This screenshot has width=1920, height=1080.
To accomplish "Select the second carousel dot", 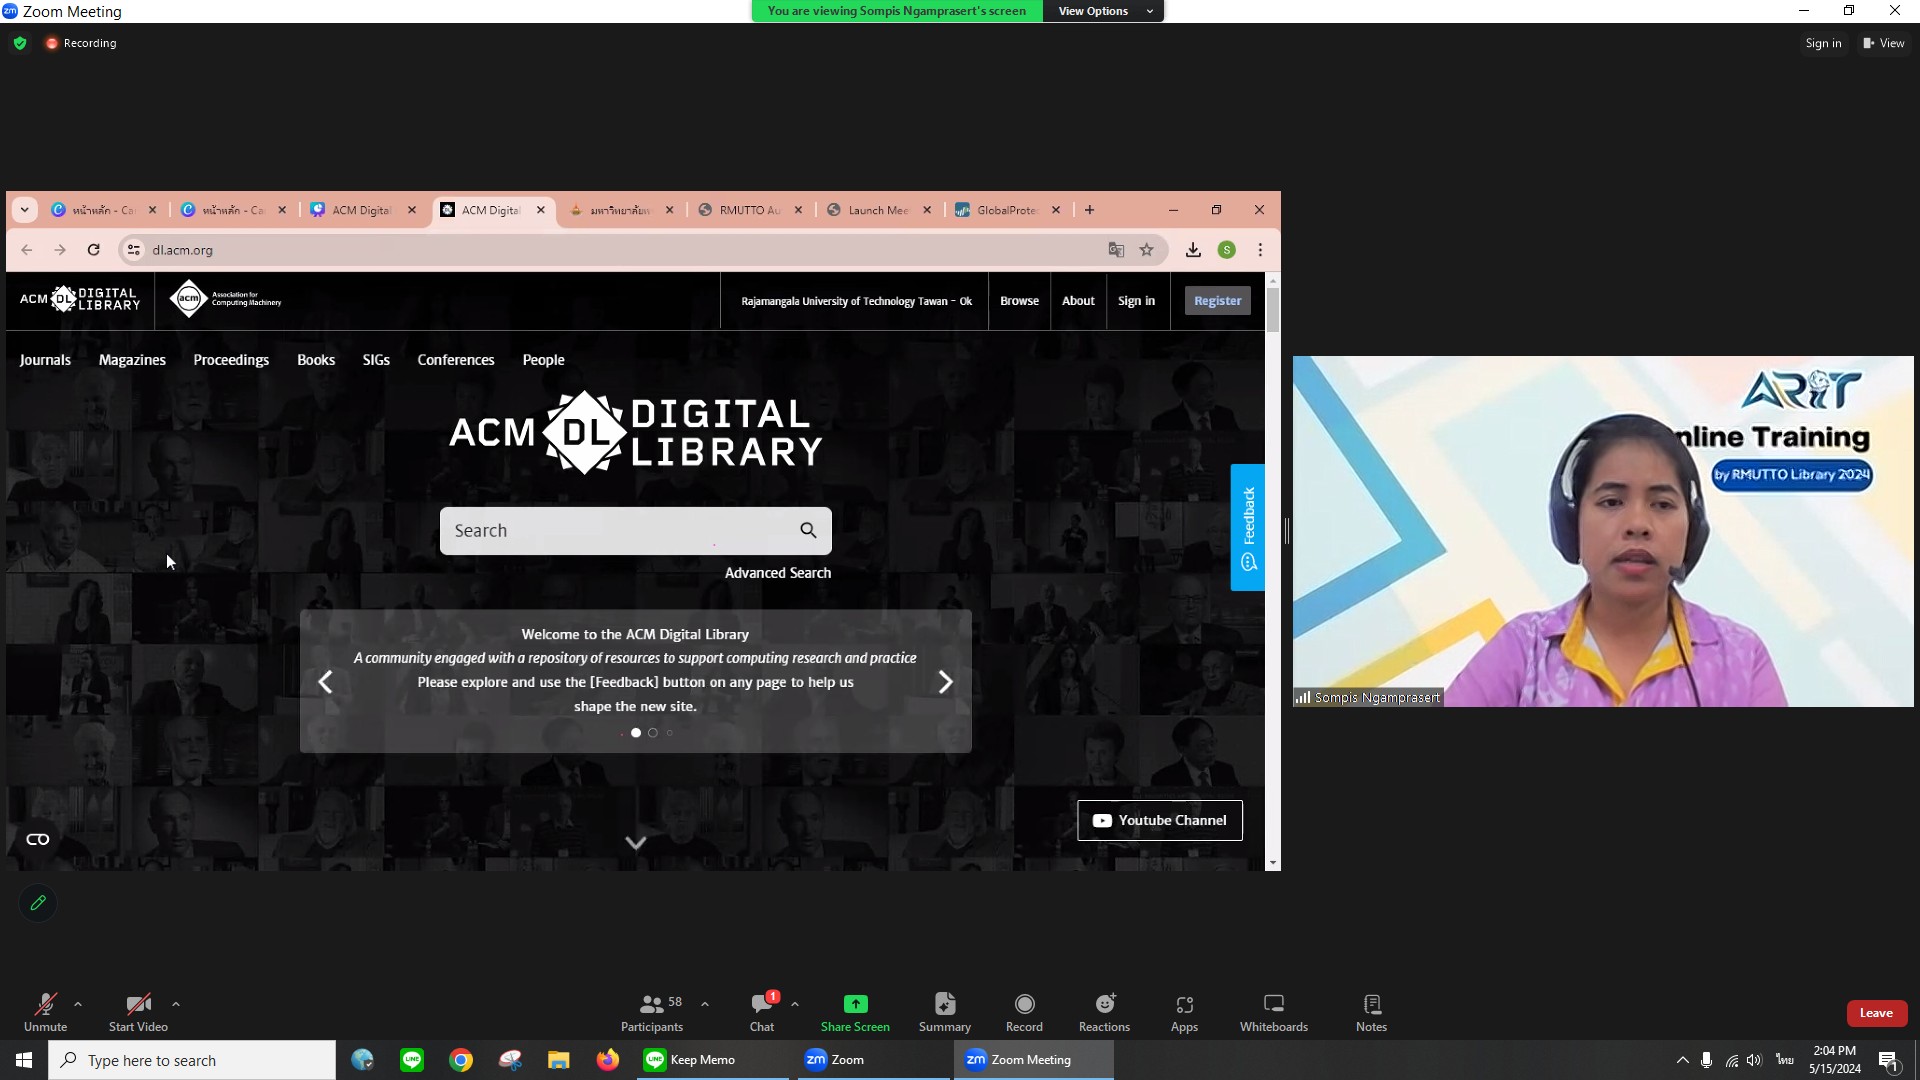I will [x=653, y=733].
